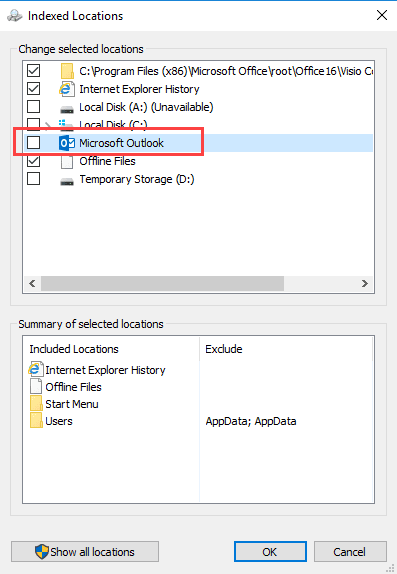Click Offline Files text in summary list
The height and width of the screenshot is (574, 397).
(x=73, y=387)
